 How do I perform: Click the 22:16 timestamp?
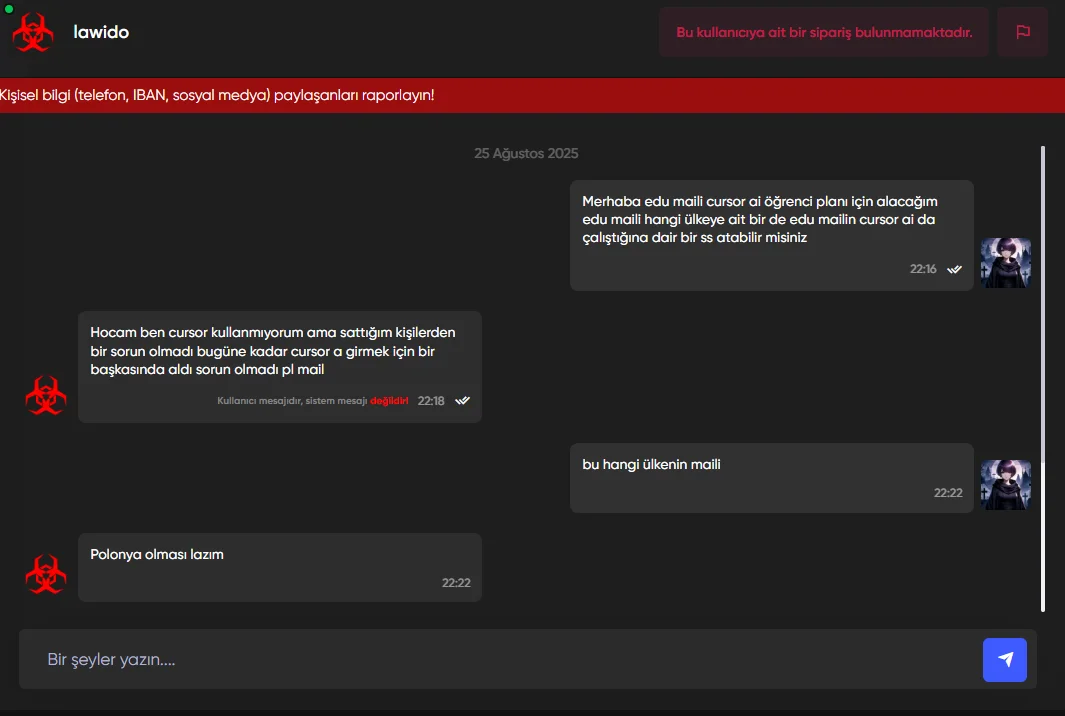point(923,269)
